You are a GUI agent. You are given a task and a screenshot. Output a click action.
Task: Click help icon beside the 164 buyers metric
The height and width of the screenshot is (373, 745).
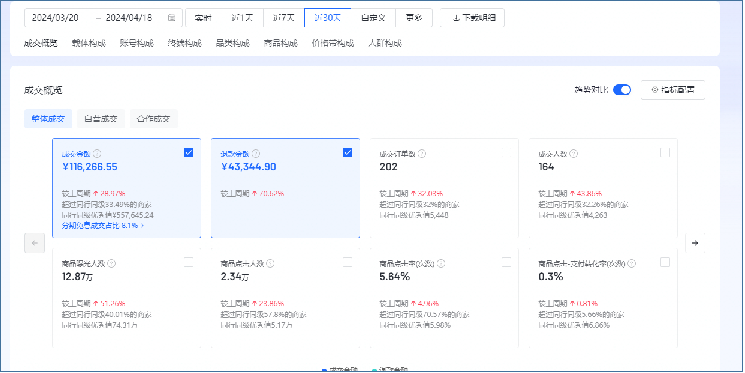pos(573,153)
